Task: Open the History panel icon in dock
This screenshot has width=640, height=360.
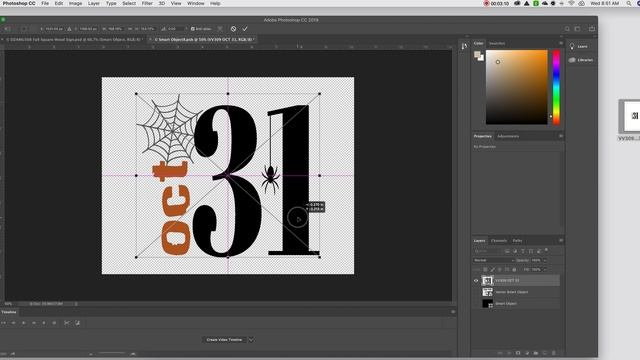Action: (x=464, y=47)
